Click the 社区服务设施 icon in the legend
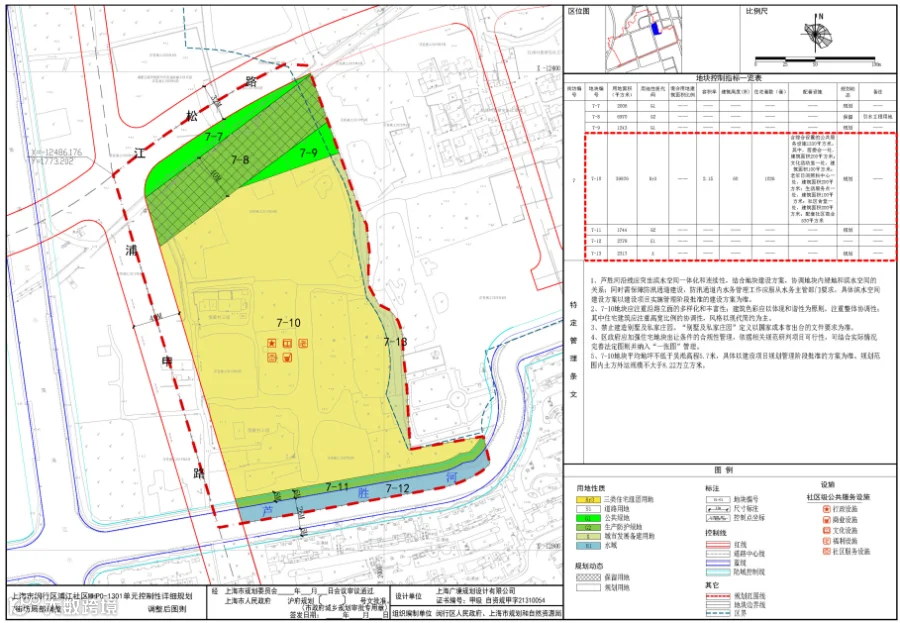This screenshot has height=623, width=900. click(x=827, y=551)
